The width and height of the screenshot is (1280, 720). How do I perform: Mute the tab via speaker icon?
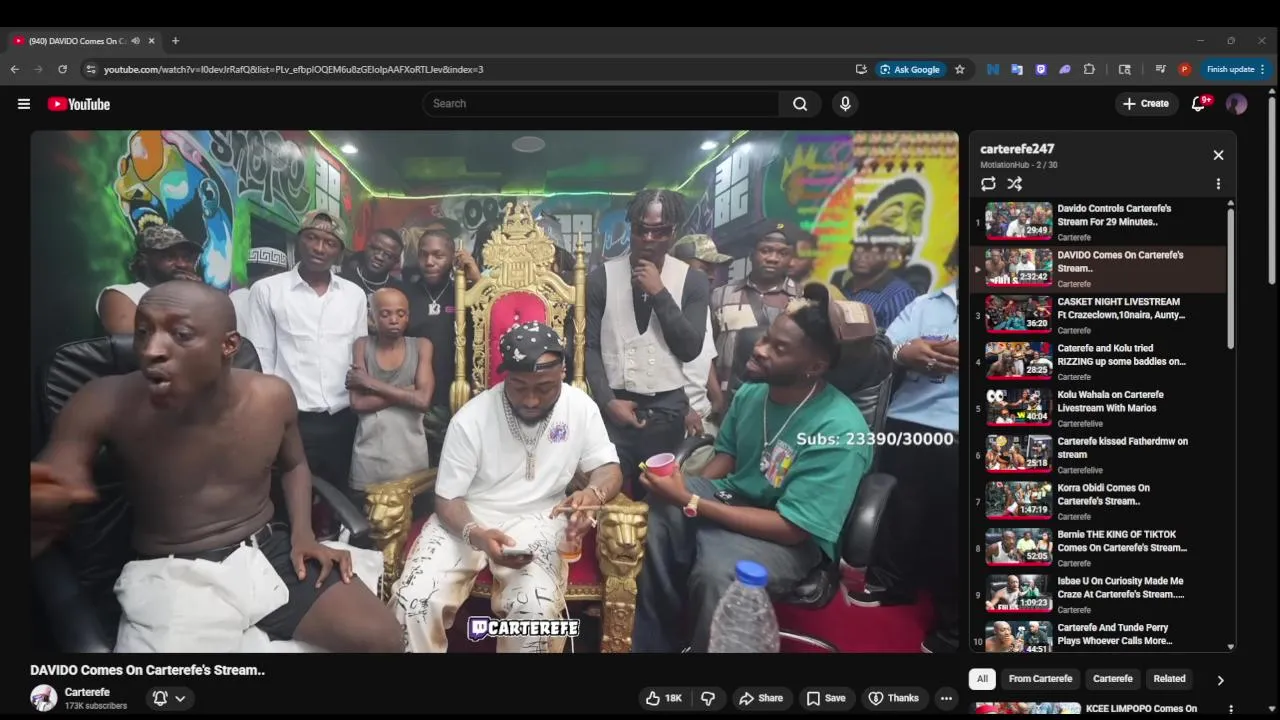pos(135,41)
